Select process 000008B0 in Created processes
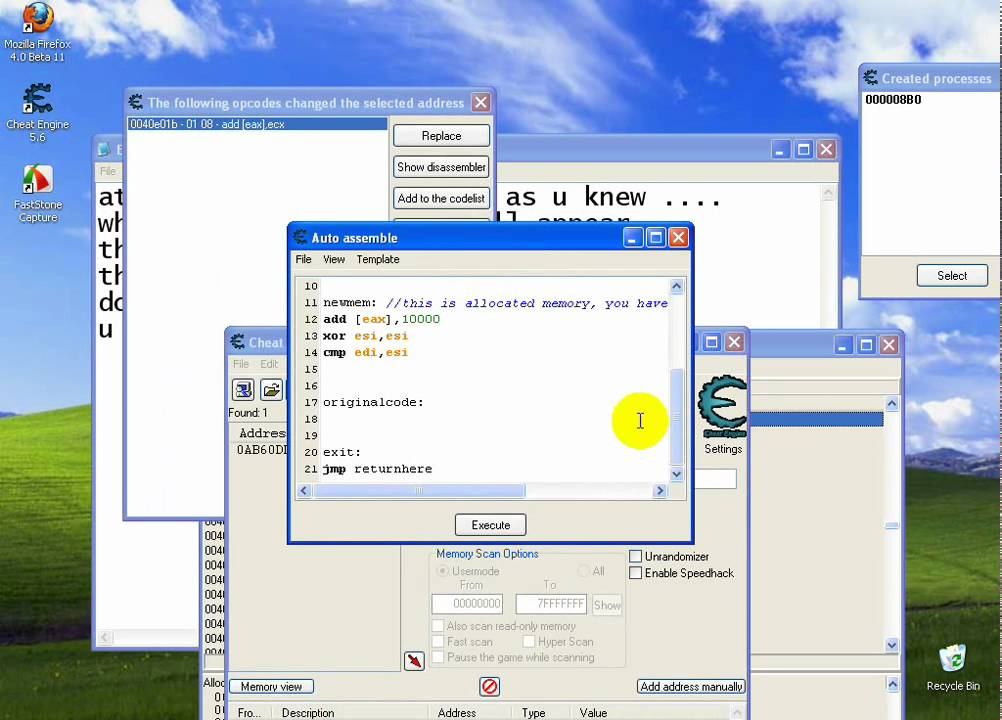Image resolution: width=1002 pixels, height=720 pixels. click(893, 100)
